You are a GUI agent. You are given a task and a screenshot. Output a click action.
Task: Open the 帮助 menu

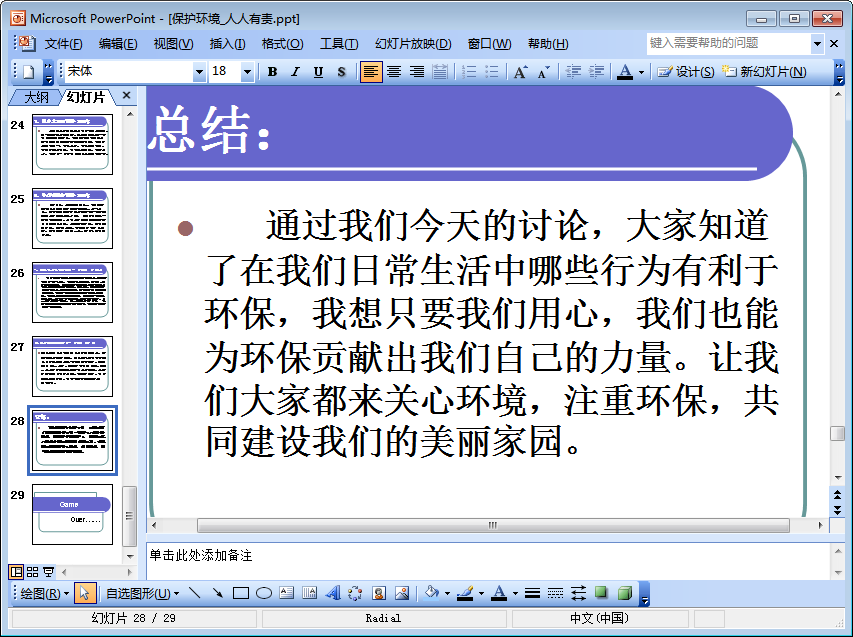coord(548,44)
